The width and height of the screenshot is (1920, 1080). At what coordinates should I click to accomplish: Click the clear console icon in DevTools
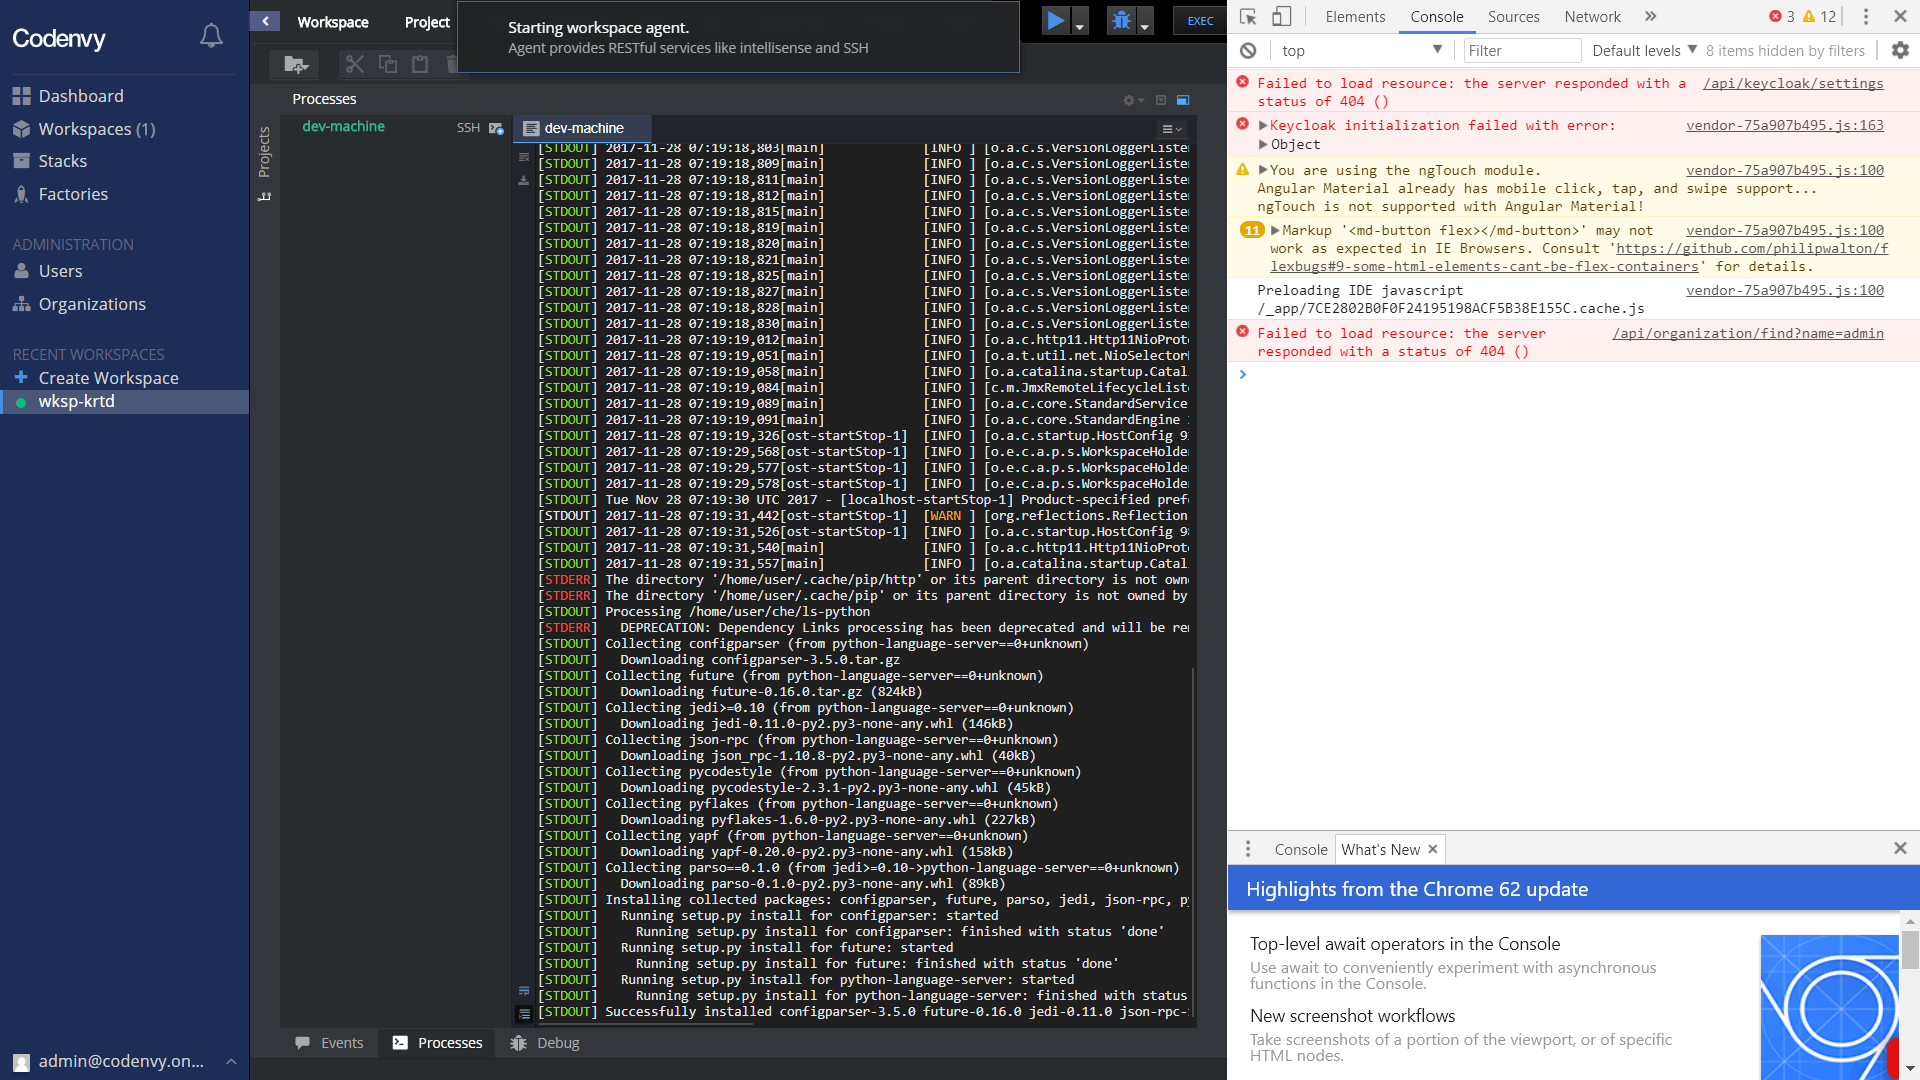[1248, 50]
